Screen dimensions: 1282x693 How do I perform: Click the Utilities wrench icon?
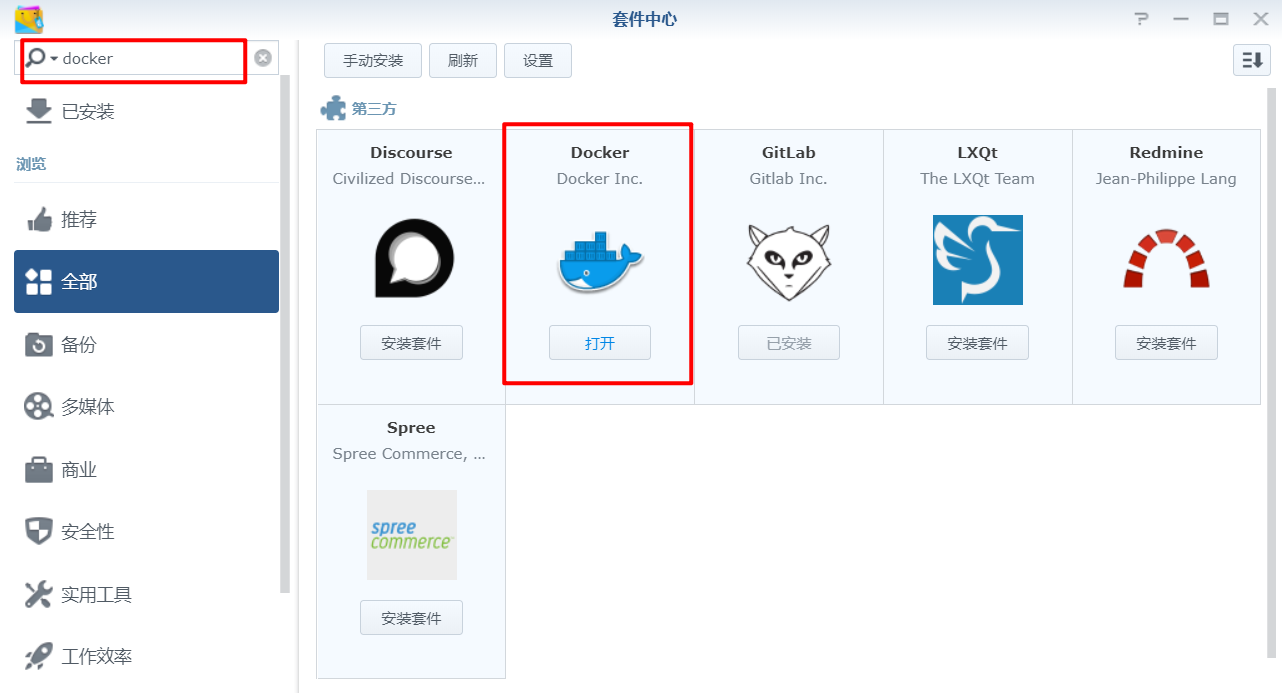pyautogui.click(x=39, y=594)
